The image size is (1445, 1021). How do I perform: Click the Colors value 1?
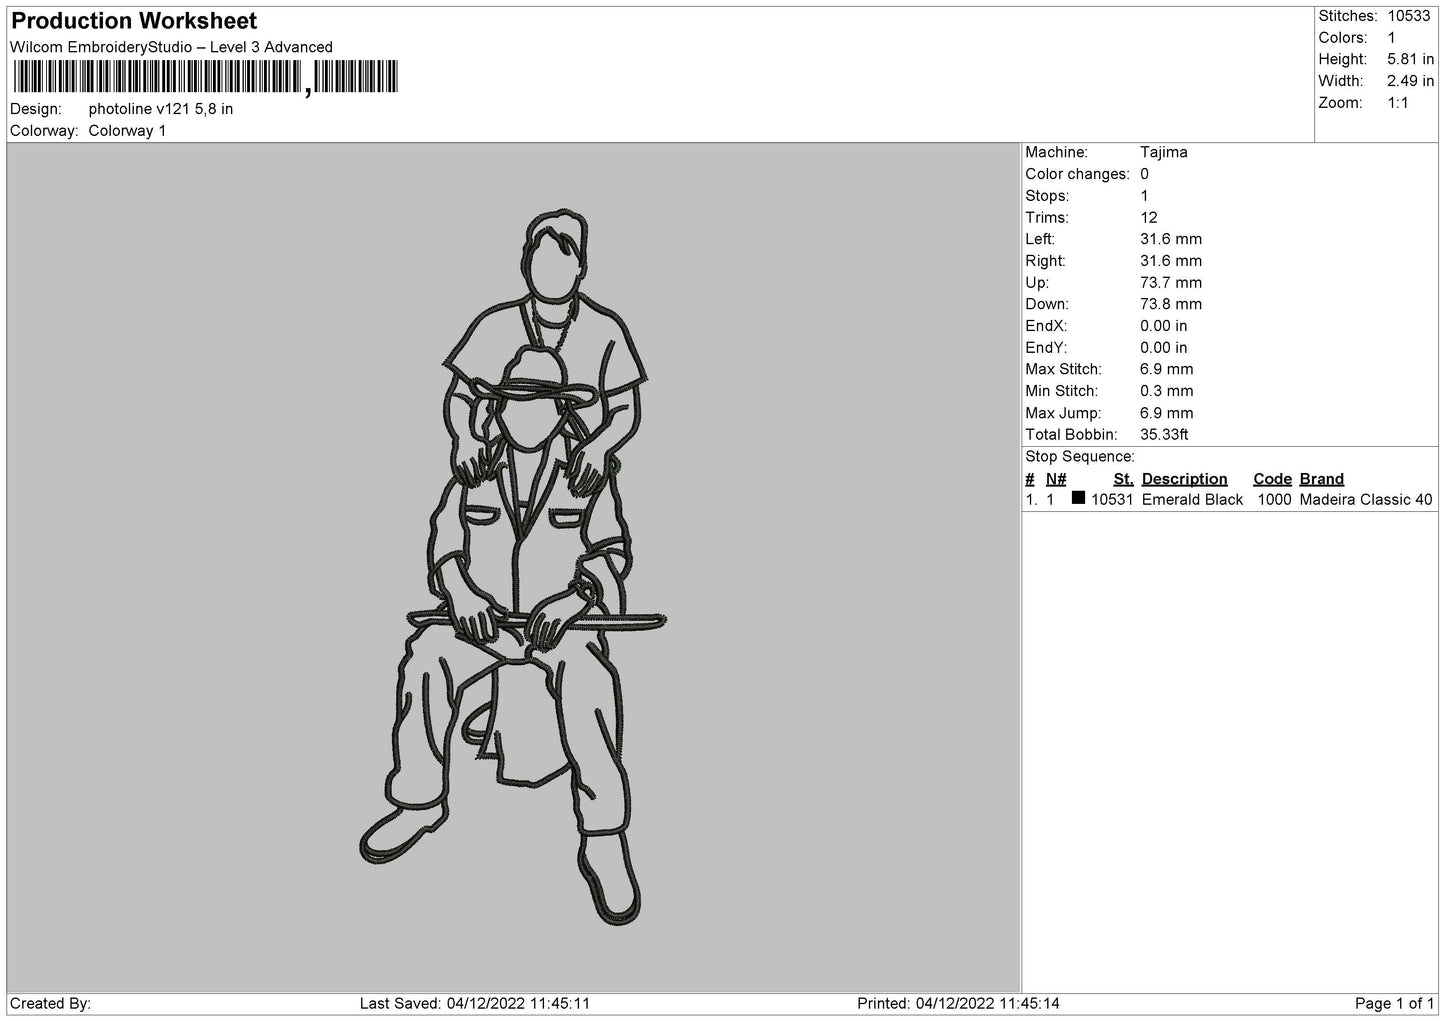tap(1391, 38)
